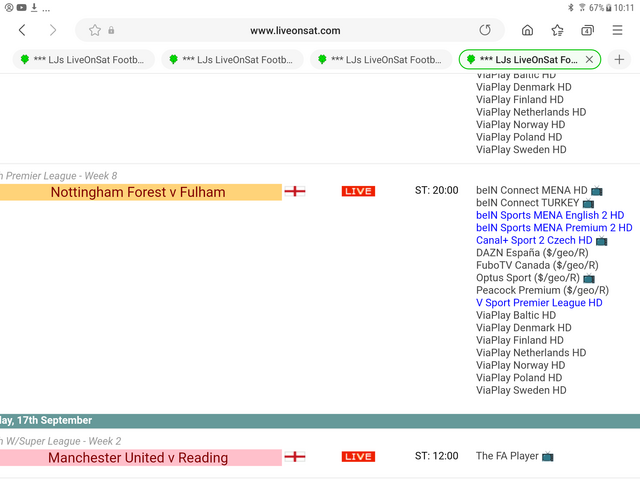The width and height of the screenshot is (640, 480).
Task: Open the browser home page icon
Action: point(527,30)
